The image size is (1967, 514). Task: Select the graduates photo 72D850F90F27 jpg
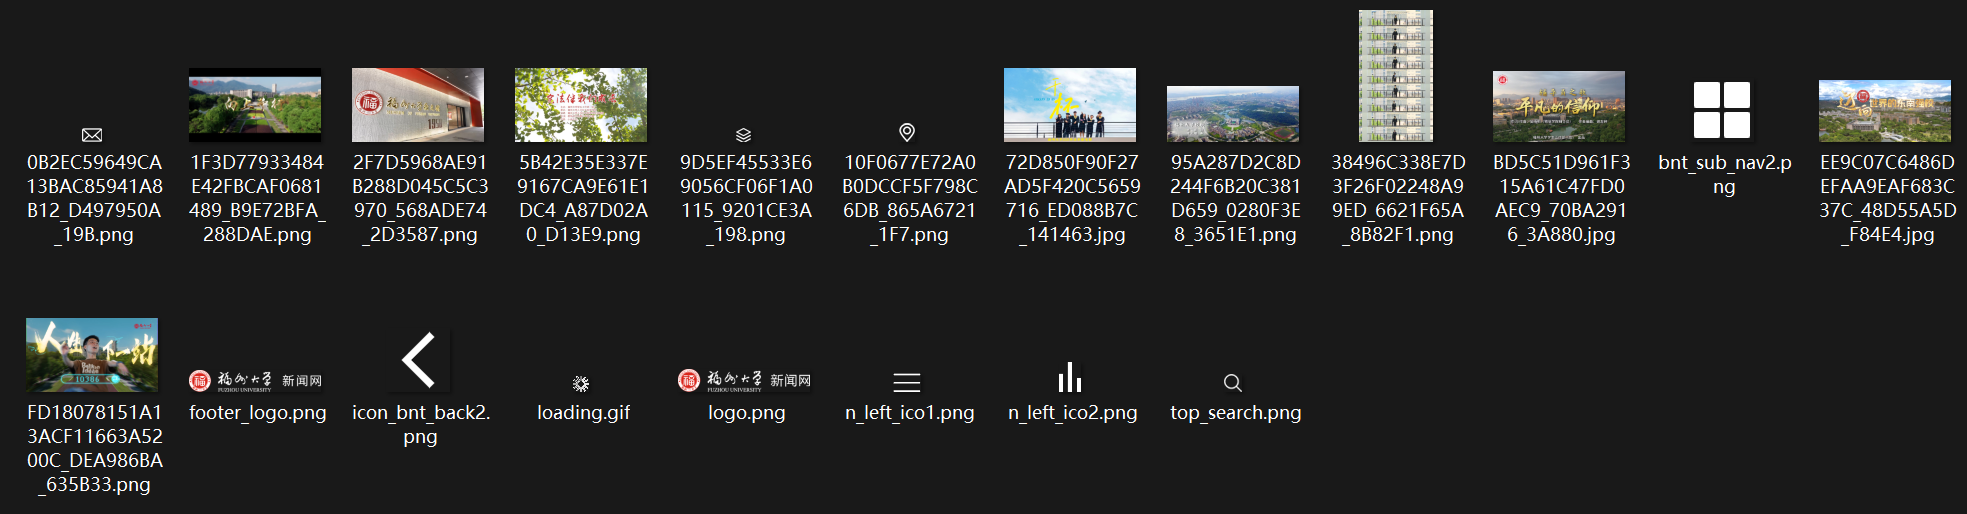(x=1070, y=105)
